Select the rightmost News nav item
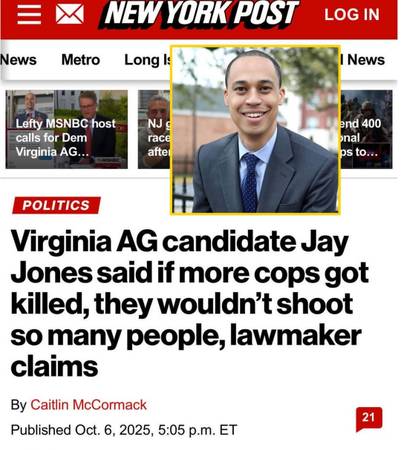This screenshot has width=401, height=450. point(362,60)
